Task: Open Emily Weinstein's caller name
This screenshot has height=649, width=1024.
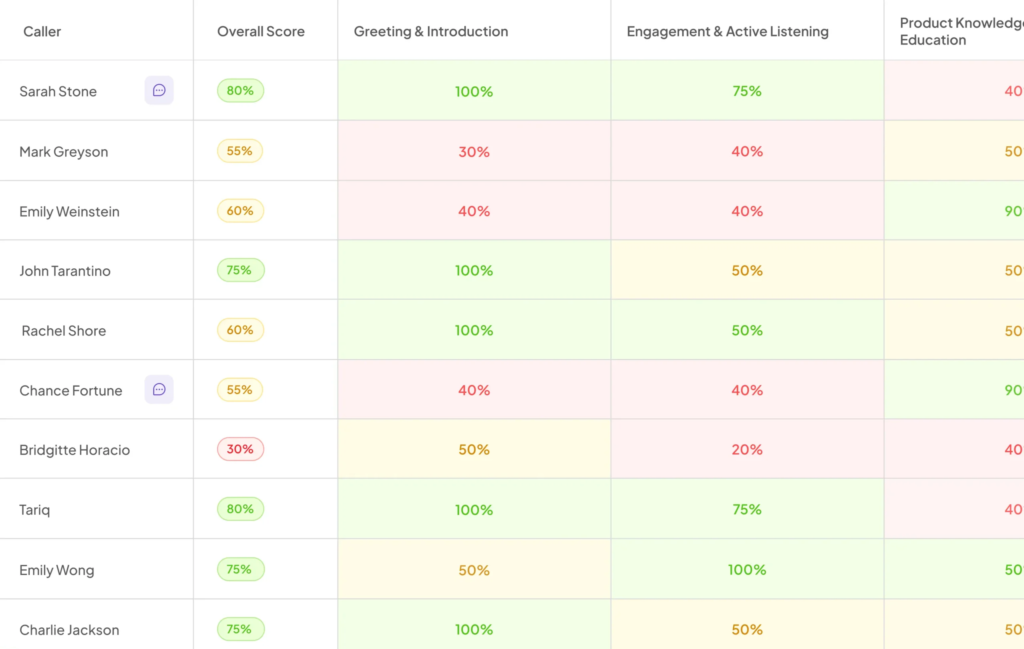Action: tap(69, 212)
